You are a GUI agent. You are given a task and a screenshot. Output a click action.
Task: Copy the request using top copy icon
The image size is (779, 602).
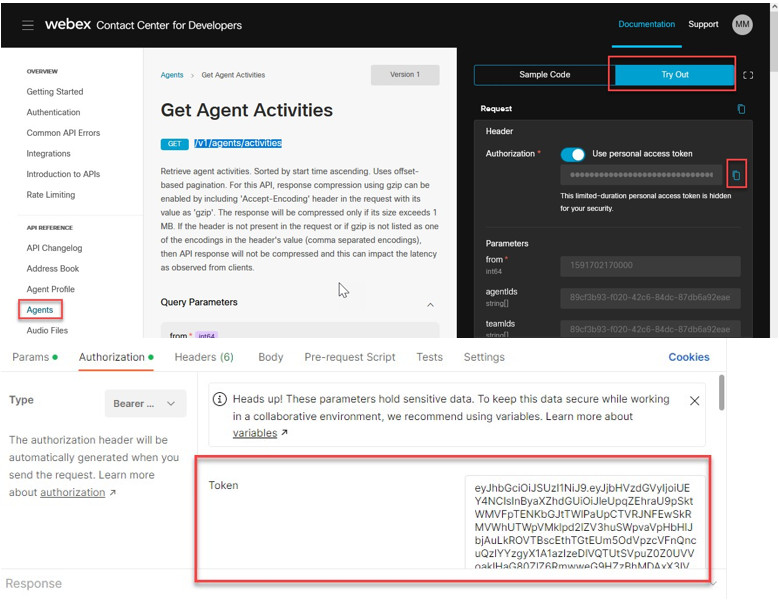[741, 109]
